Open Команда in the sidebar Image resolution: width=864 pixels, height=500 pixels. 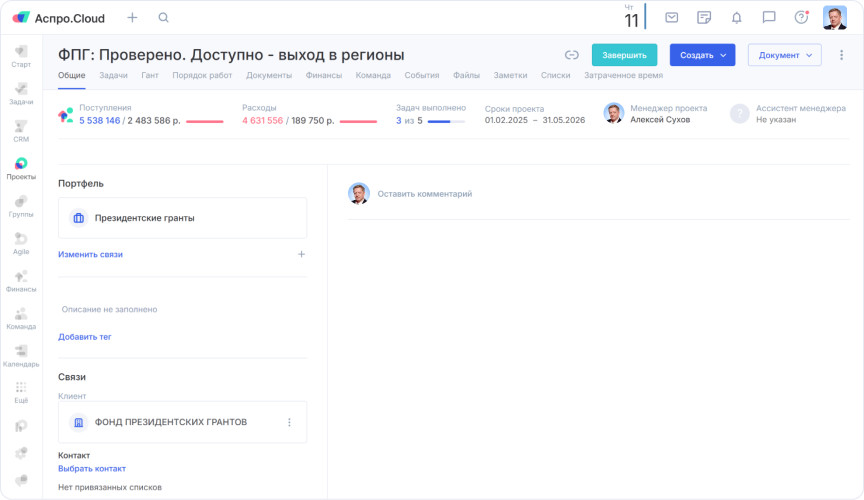pyautogui.click(x=21, y=319)
